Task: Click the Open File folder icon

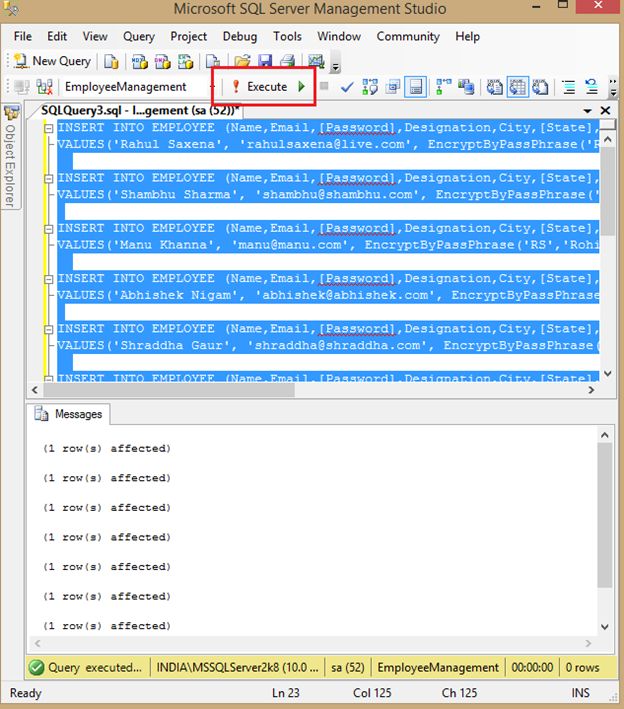Action: coord(242,61)
